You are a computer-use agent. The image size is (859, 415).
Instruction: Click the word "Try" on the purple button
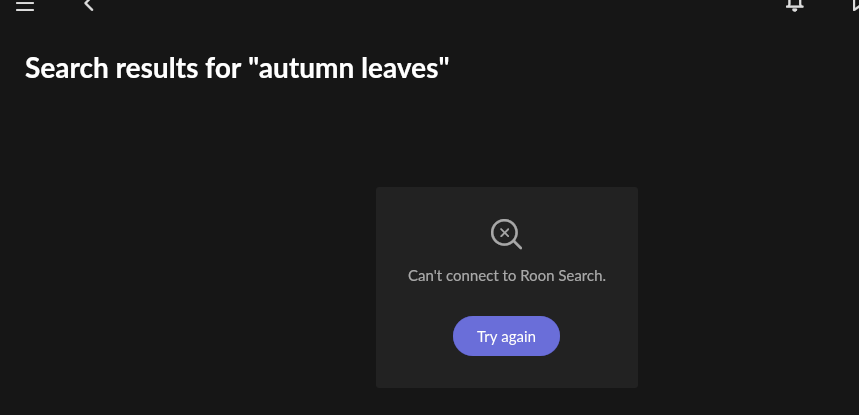tap(486, 337)
